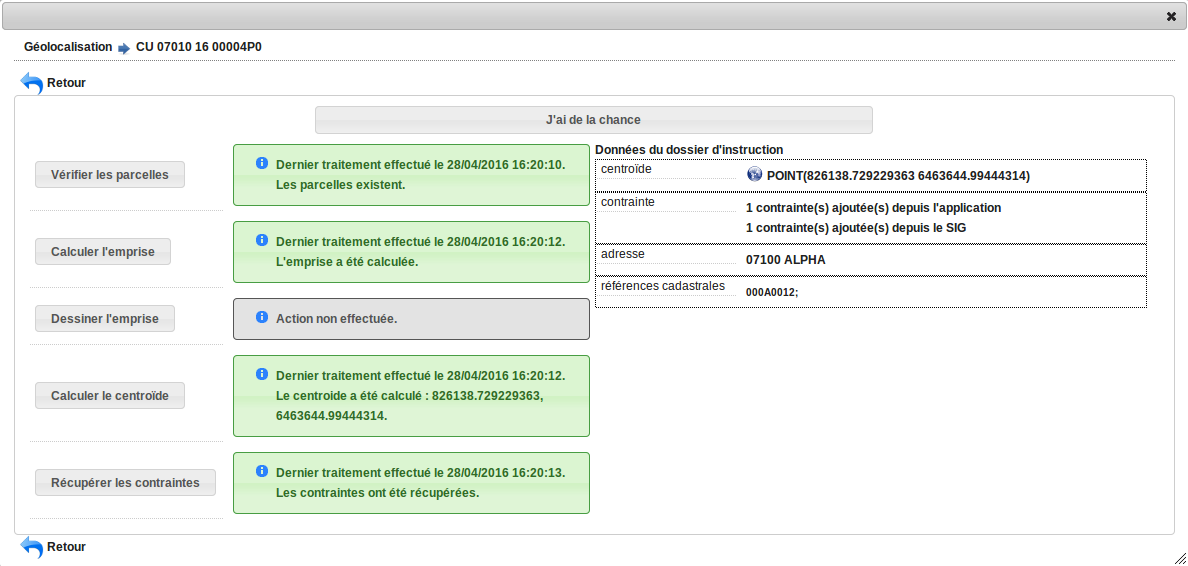1188x566 pixels.
Task: Click info icon in emprise calculée message
Action: coord(262,240)
